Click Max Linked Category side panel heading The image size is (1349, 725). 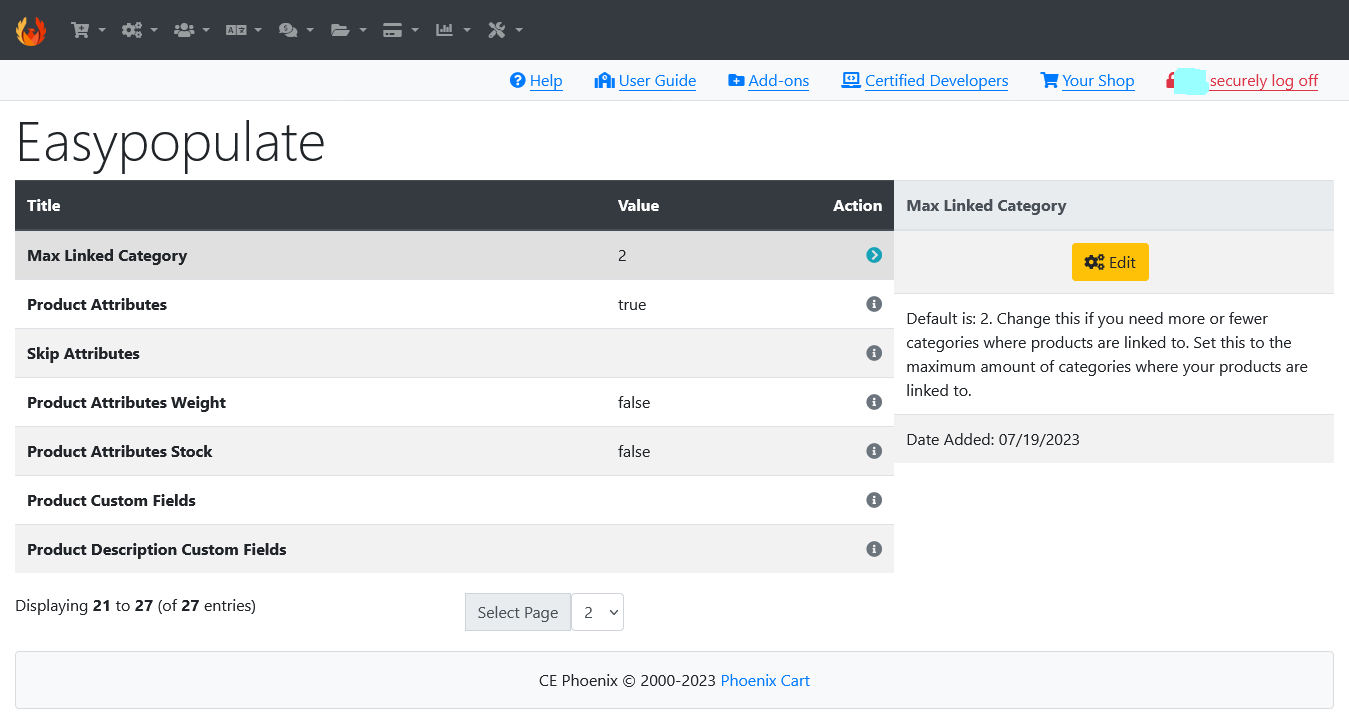986,205
